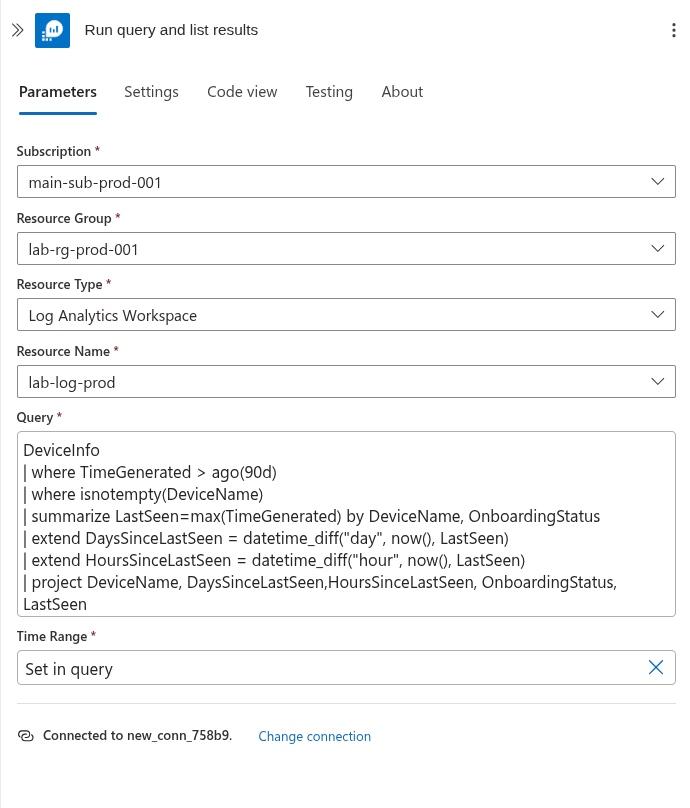Clear the Time Range with X icon
The image size is (690, 808).
(x=655, y=667)
